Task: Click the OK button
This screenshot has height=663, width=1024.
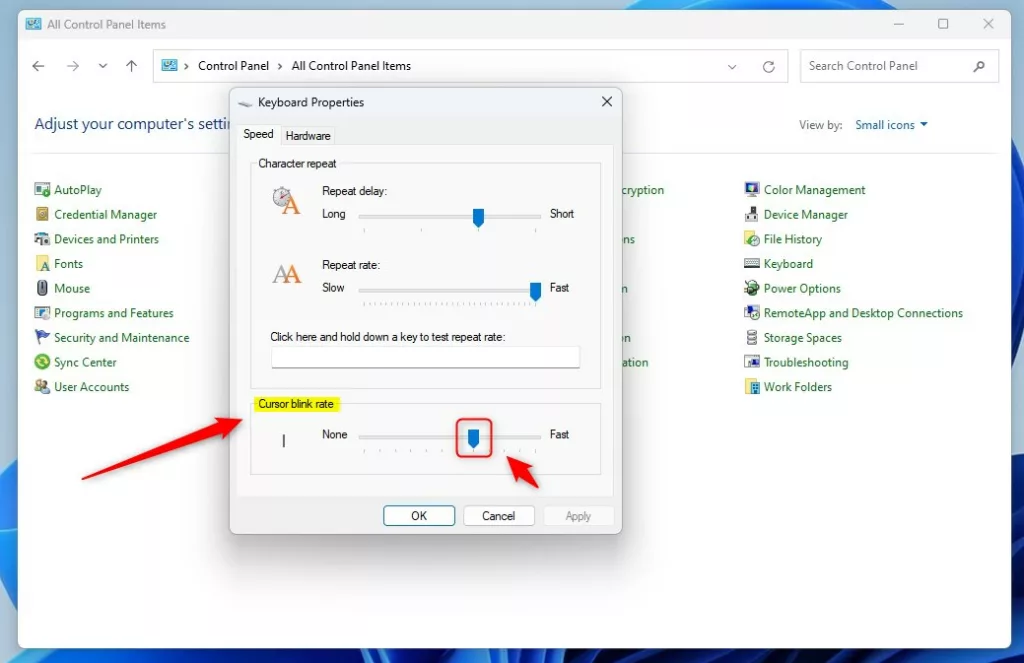Action: [419, 515]
